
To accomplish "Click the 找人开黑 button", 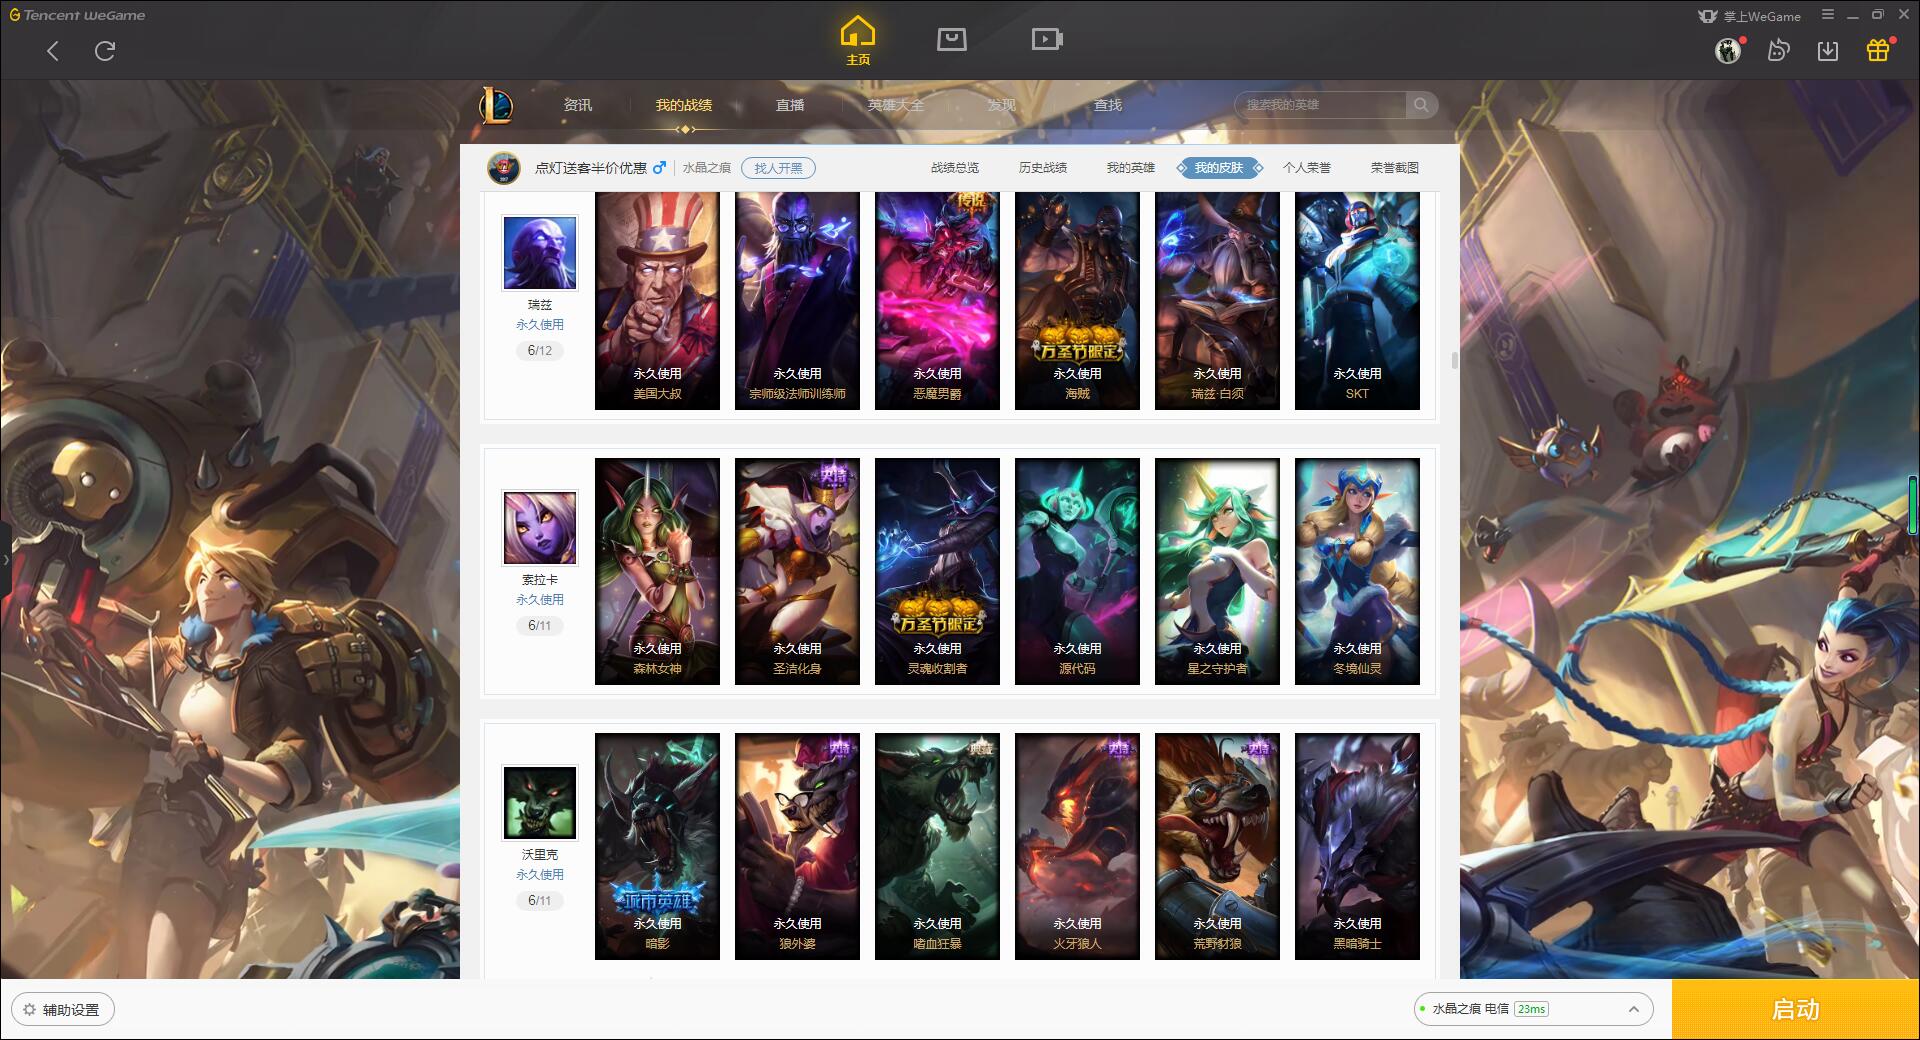I will pos(778,168).
